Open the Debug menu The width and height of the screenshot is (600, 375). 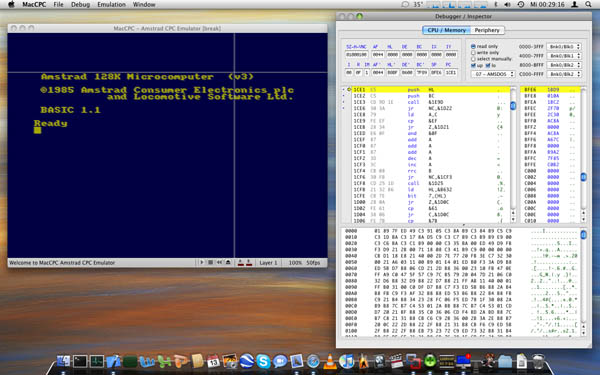(x=80, y=5)
